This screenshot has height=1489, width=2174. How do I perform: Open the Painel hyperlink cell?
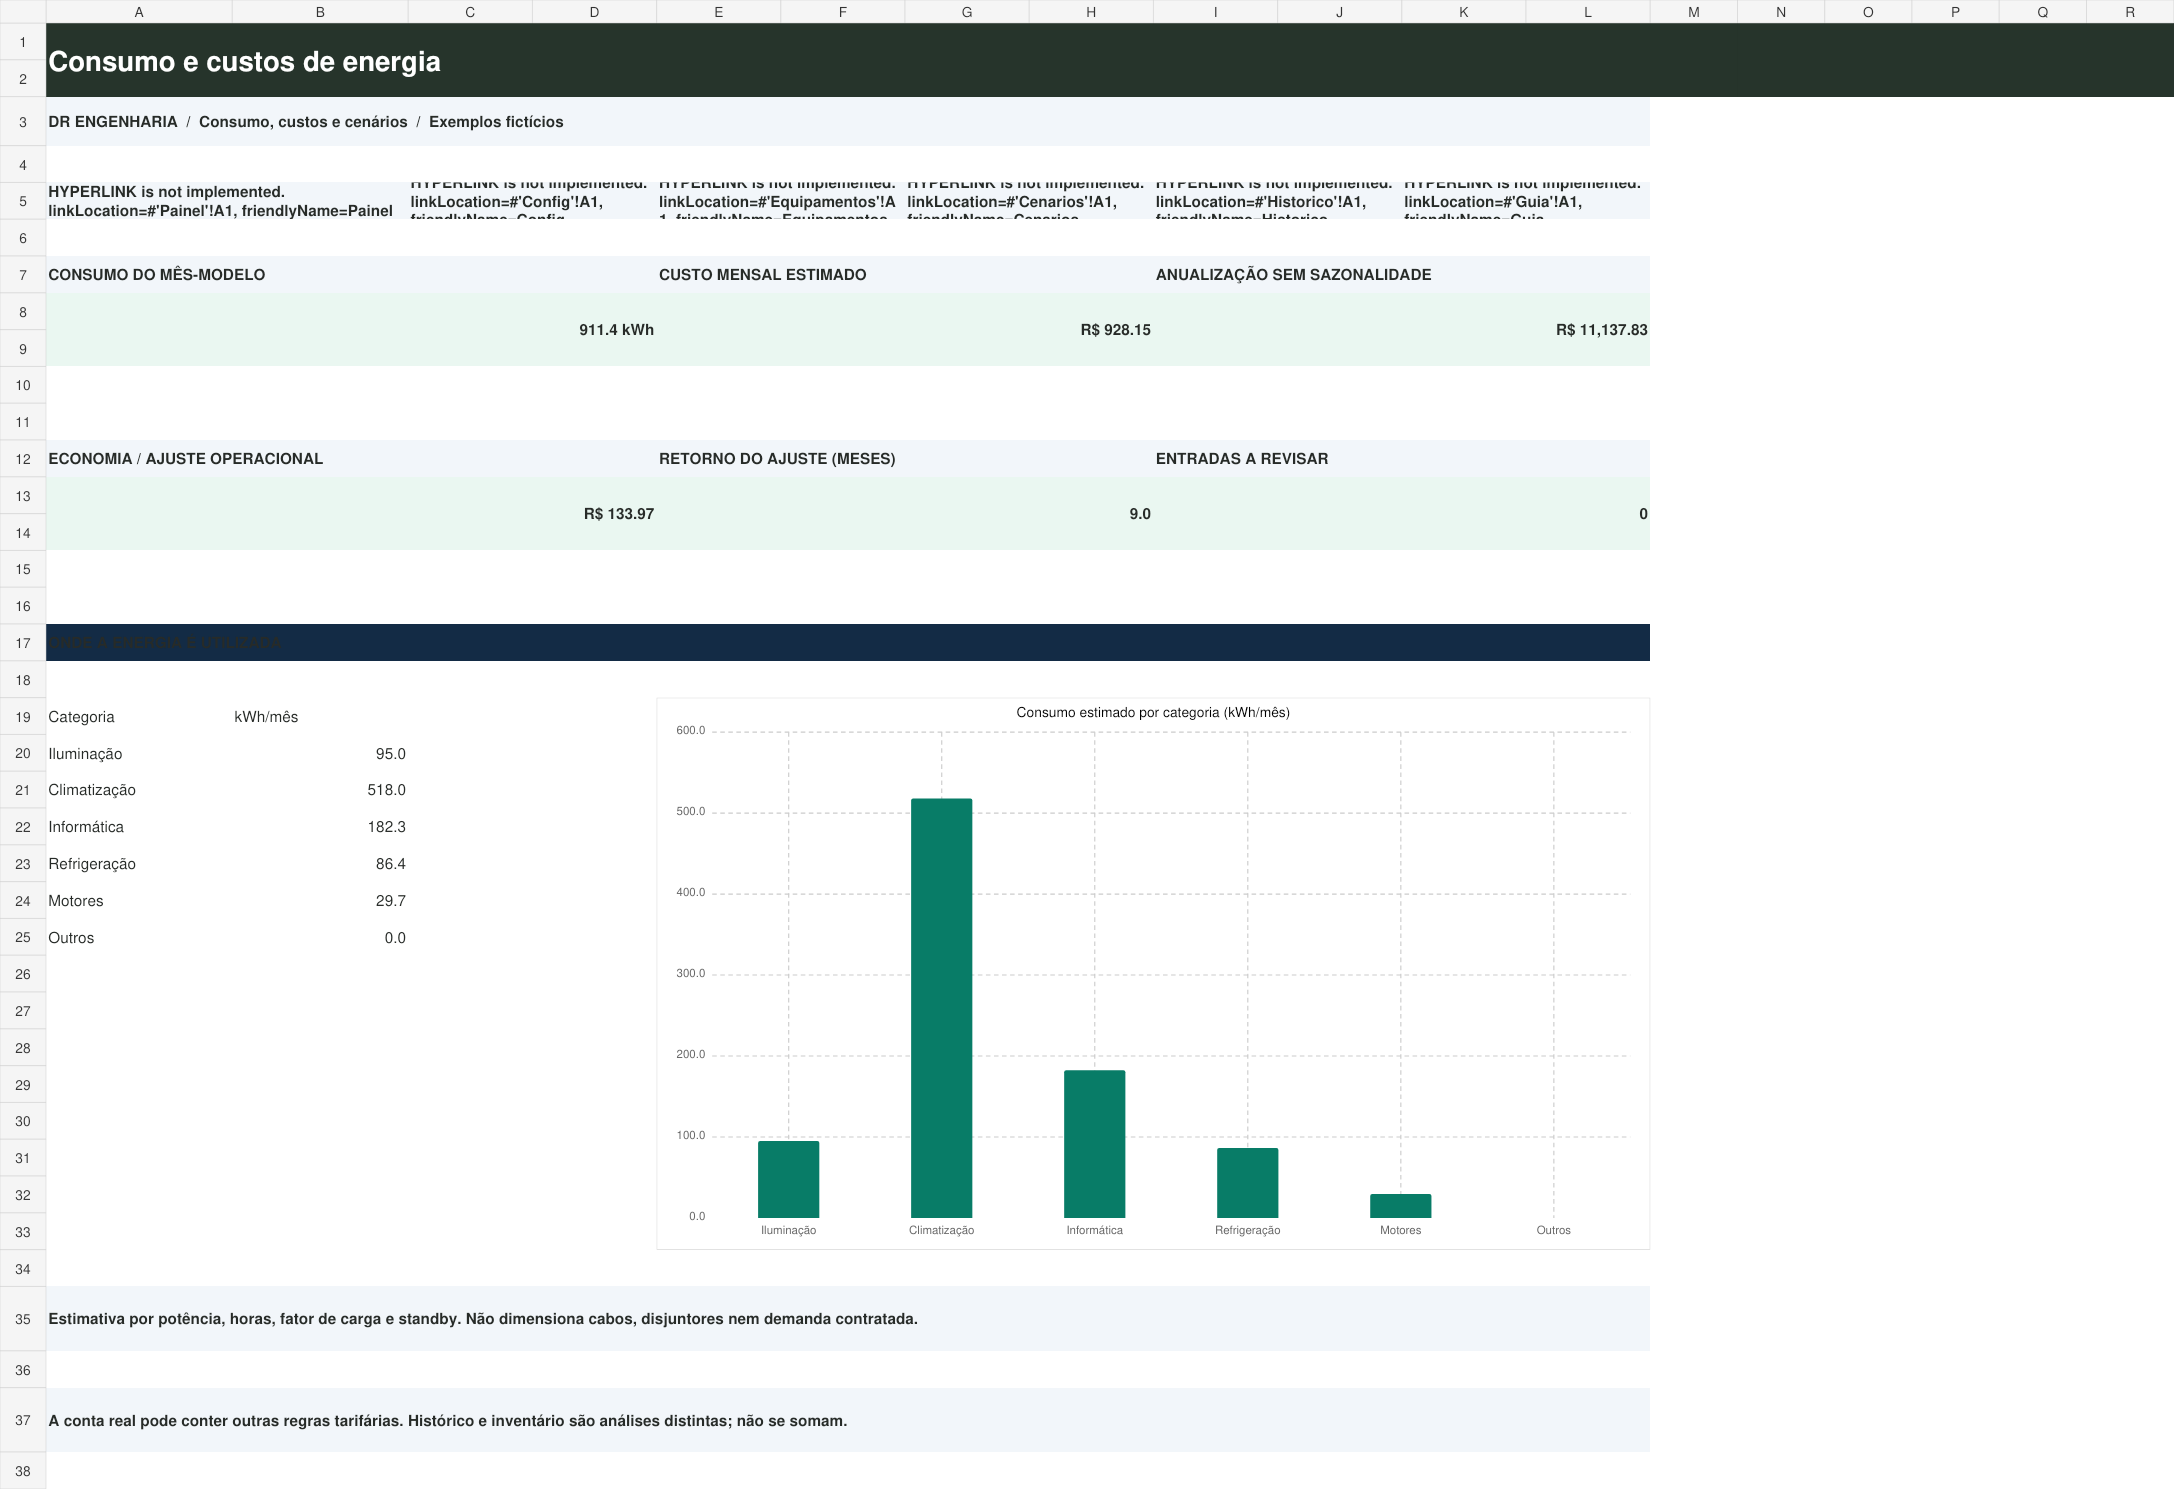tap(227, 201)
